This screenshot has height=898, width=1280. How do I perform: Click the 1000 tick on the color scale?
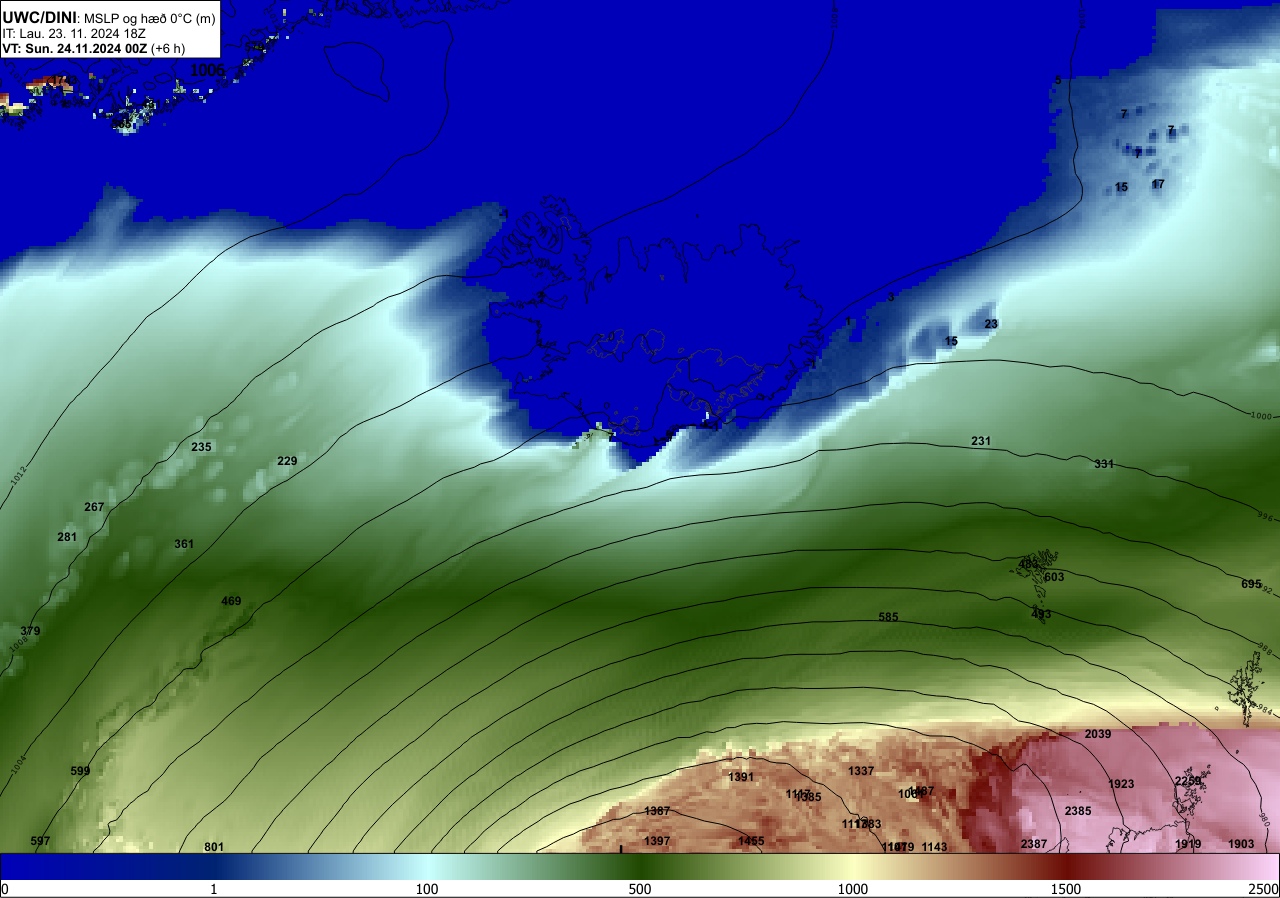click(x=853, y=889)
